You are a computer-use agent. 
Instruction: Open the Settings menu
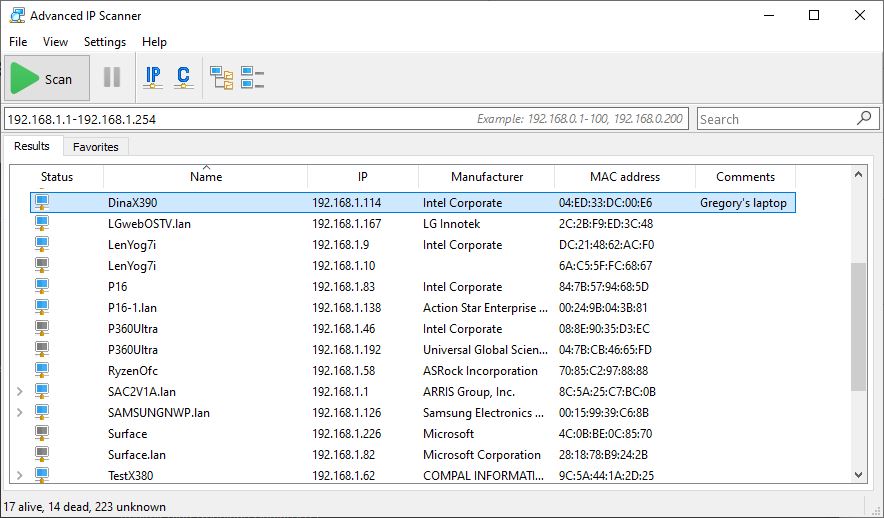(105, 42)
